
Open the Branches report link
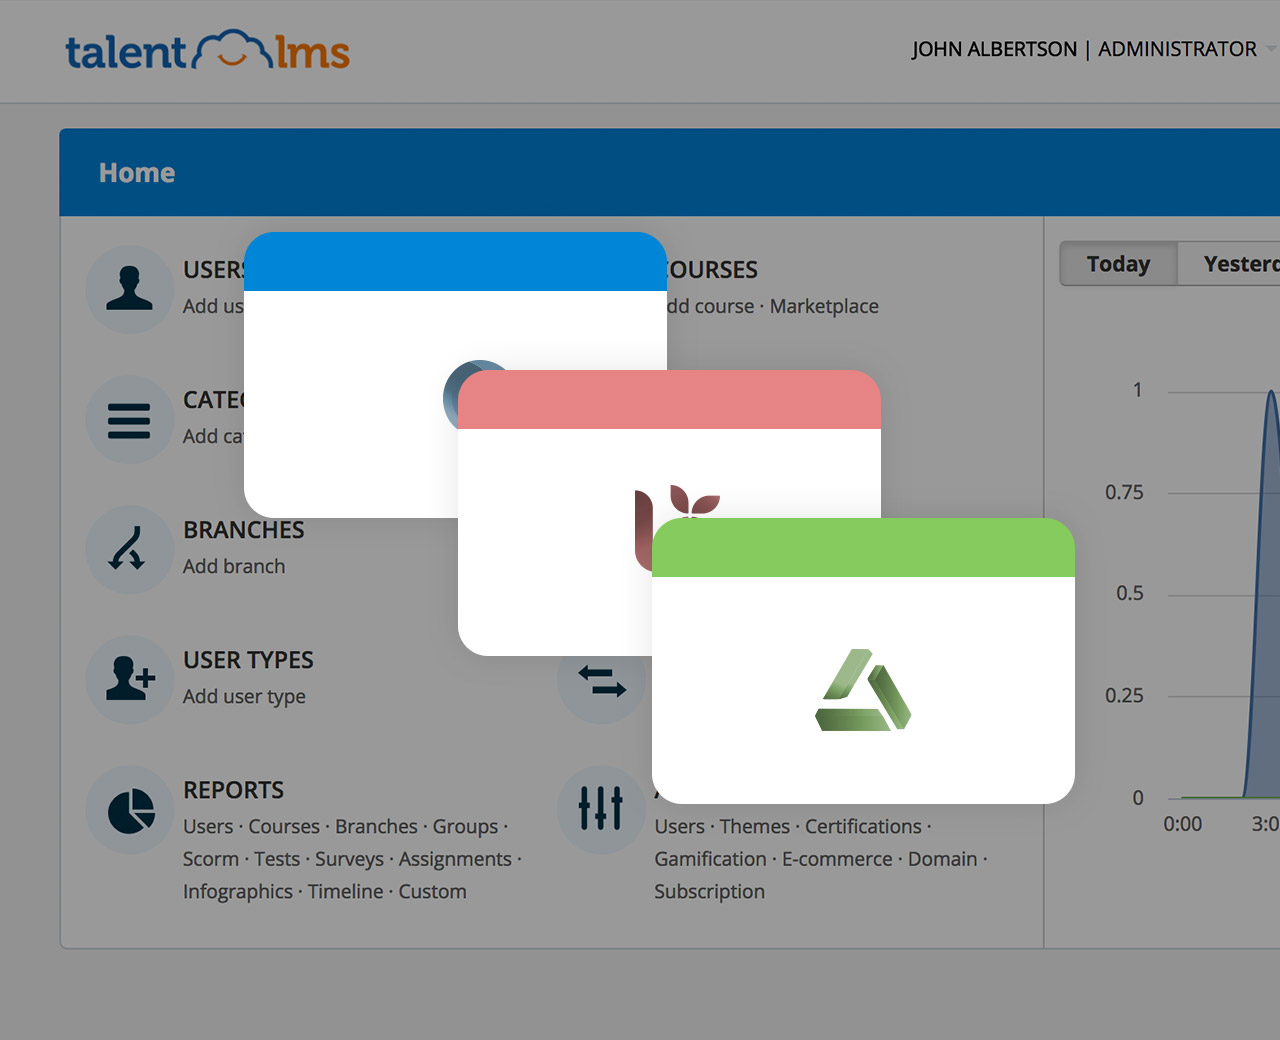click(x=376, y=827)
